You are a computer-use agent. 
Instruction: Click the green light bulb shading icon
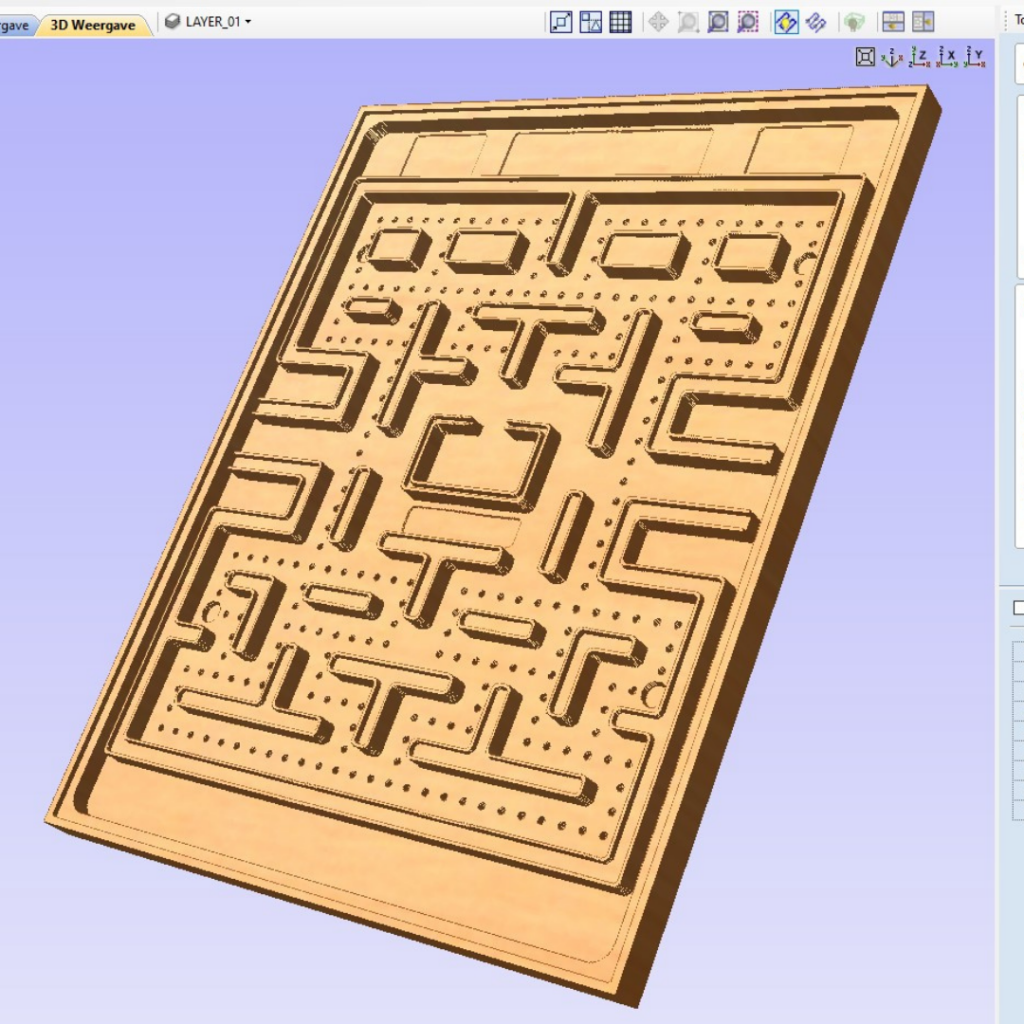click(x=853, y=22)
